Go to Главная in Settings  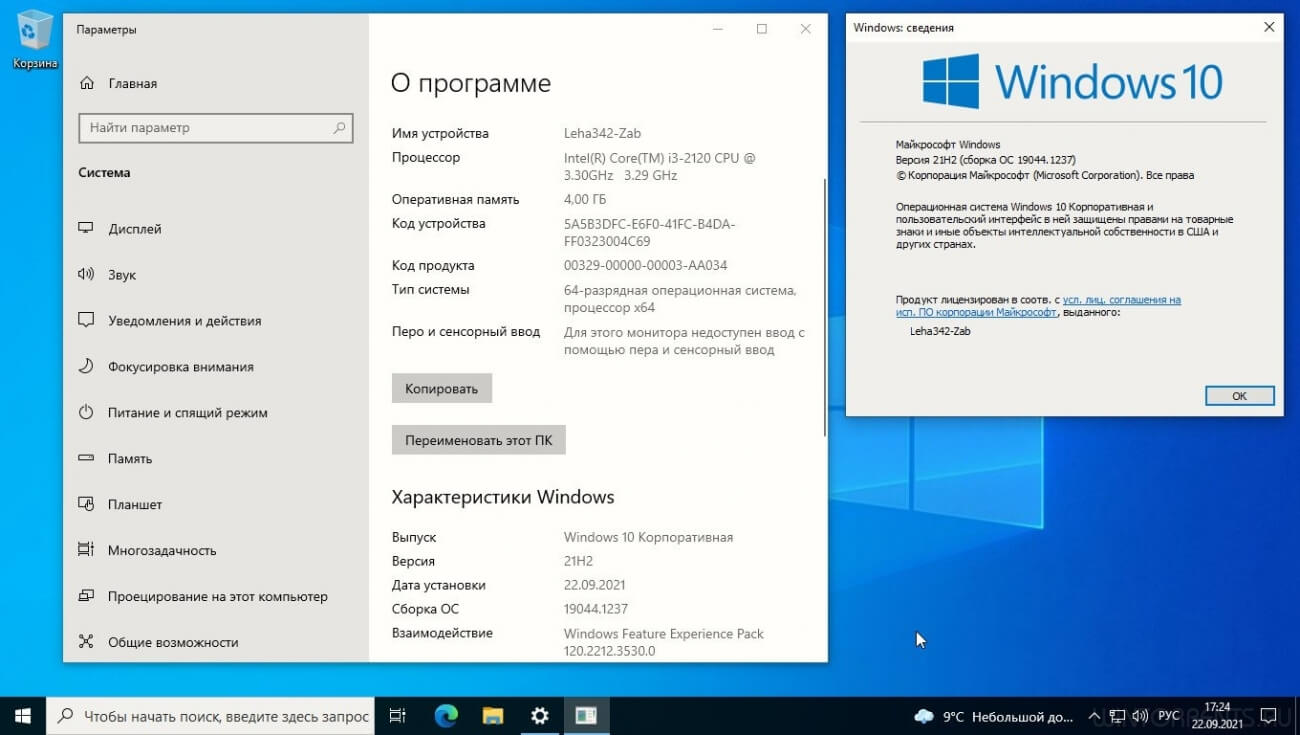[133, 84]
